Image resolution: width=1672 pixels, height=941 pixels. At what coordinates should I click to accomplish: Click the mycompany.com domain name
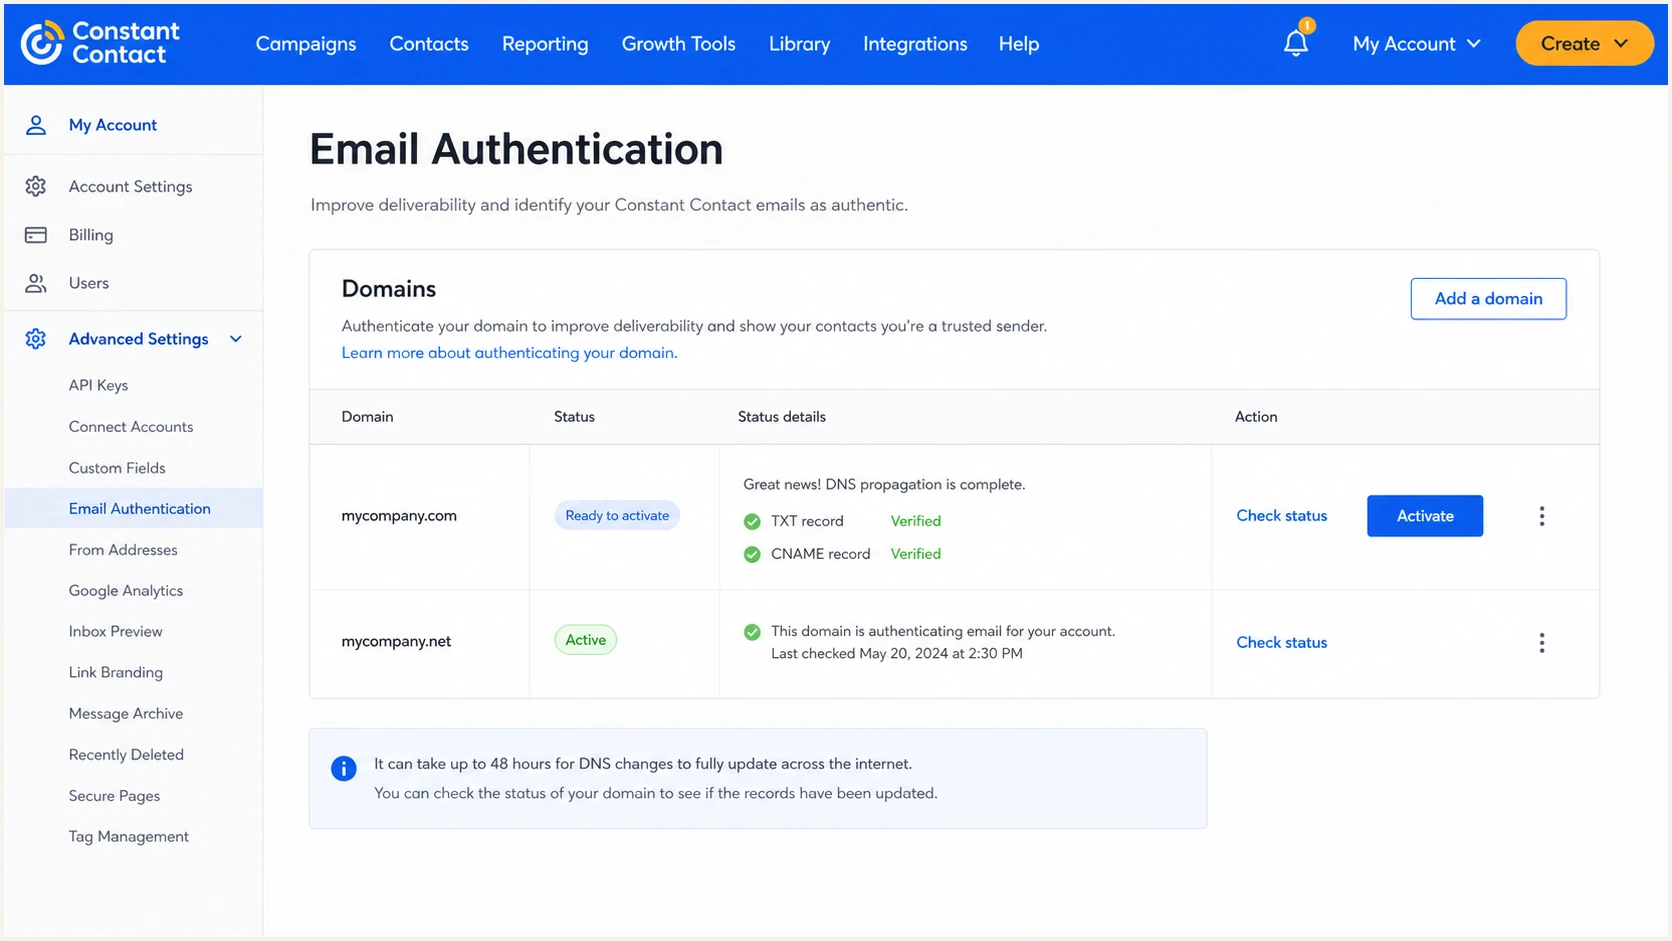pyautogui.click(x=399, y=516)
